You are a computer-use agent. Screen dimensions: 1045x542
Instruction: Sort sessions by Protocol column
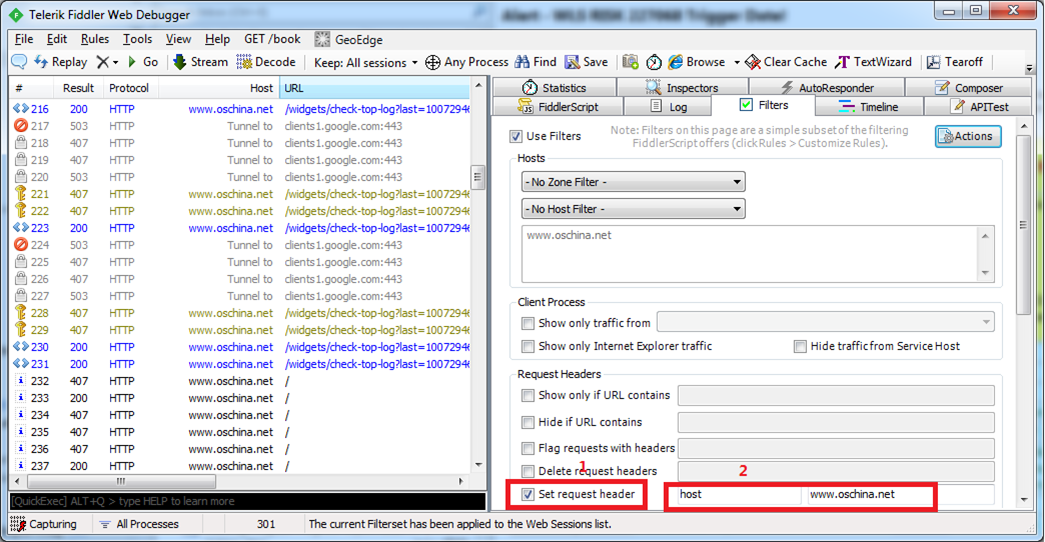130,88
